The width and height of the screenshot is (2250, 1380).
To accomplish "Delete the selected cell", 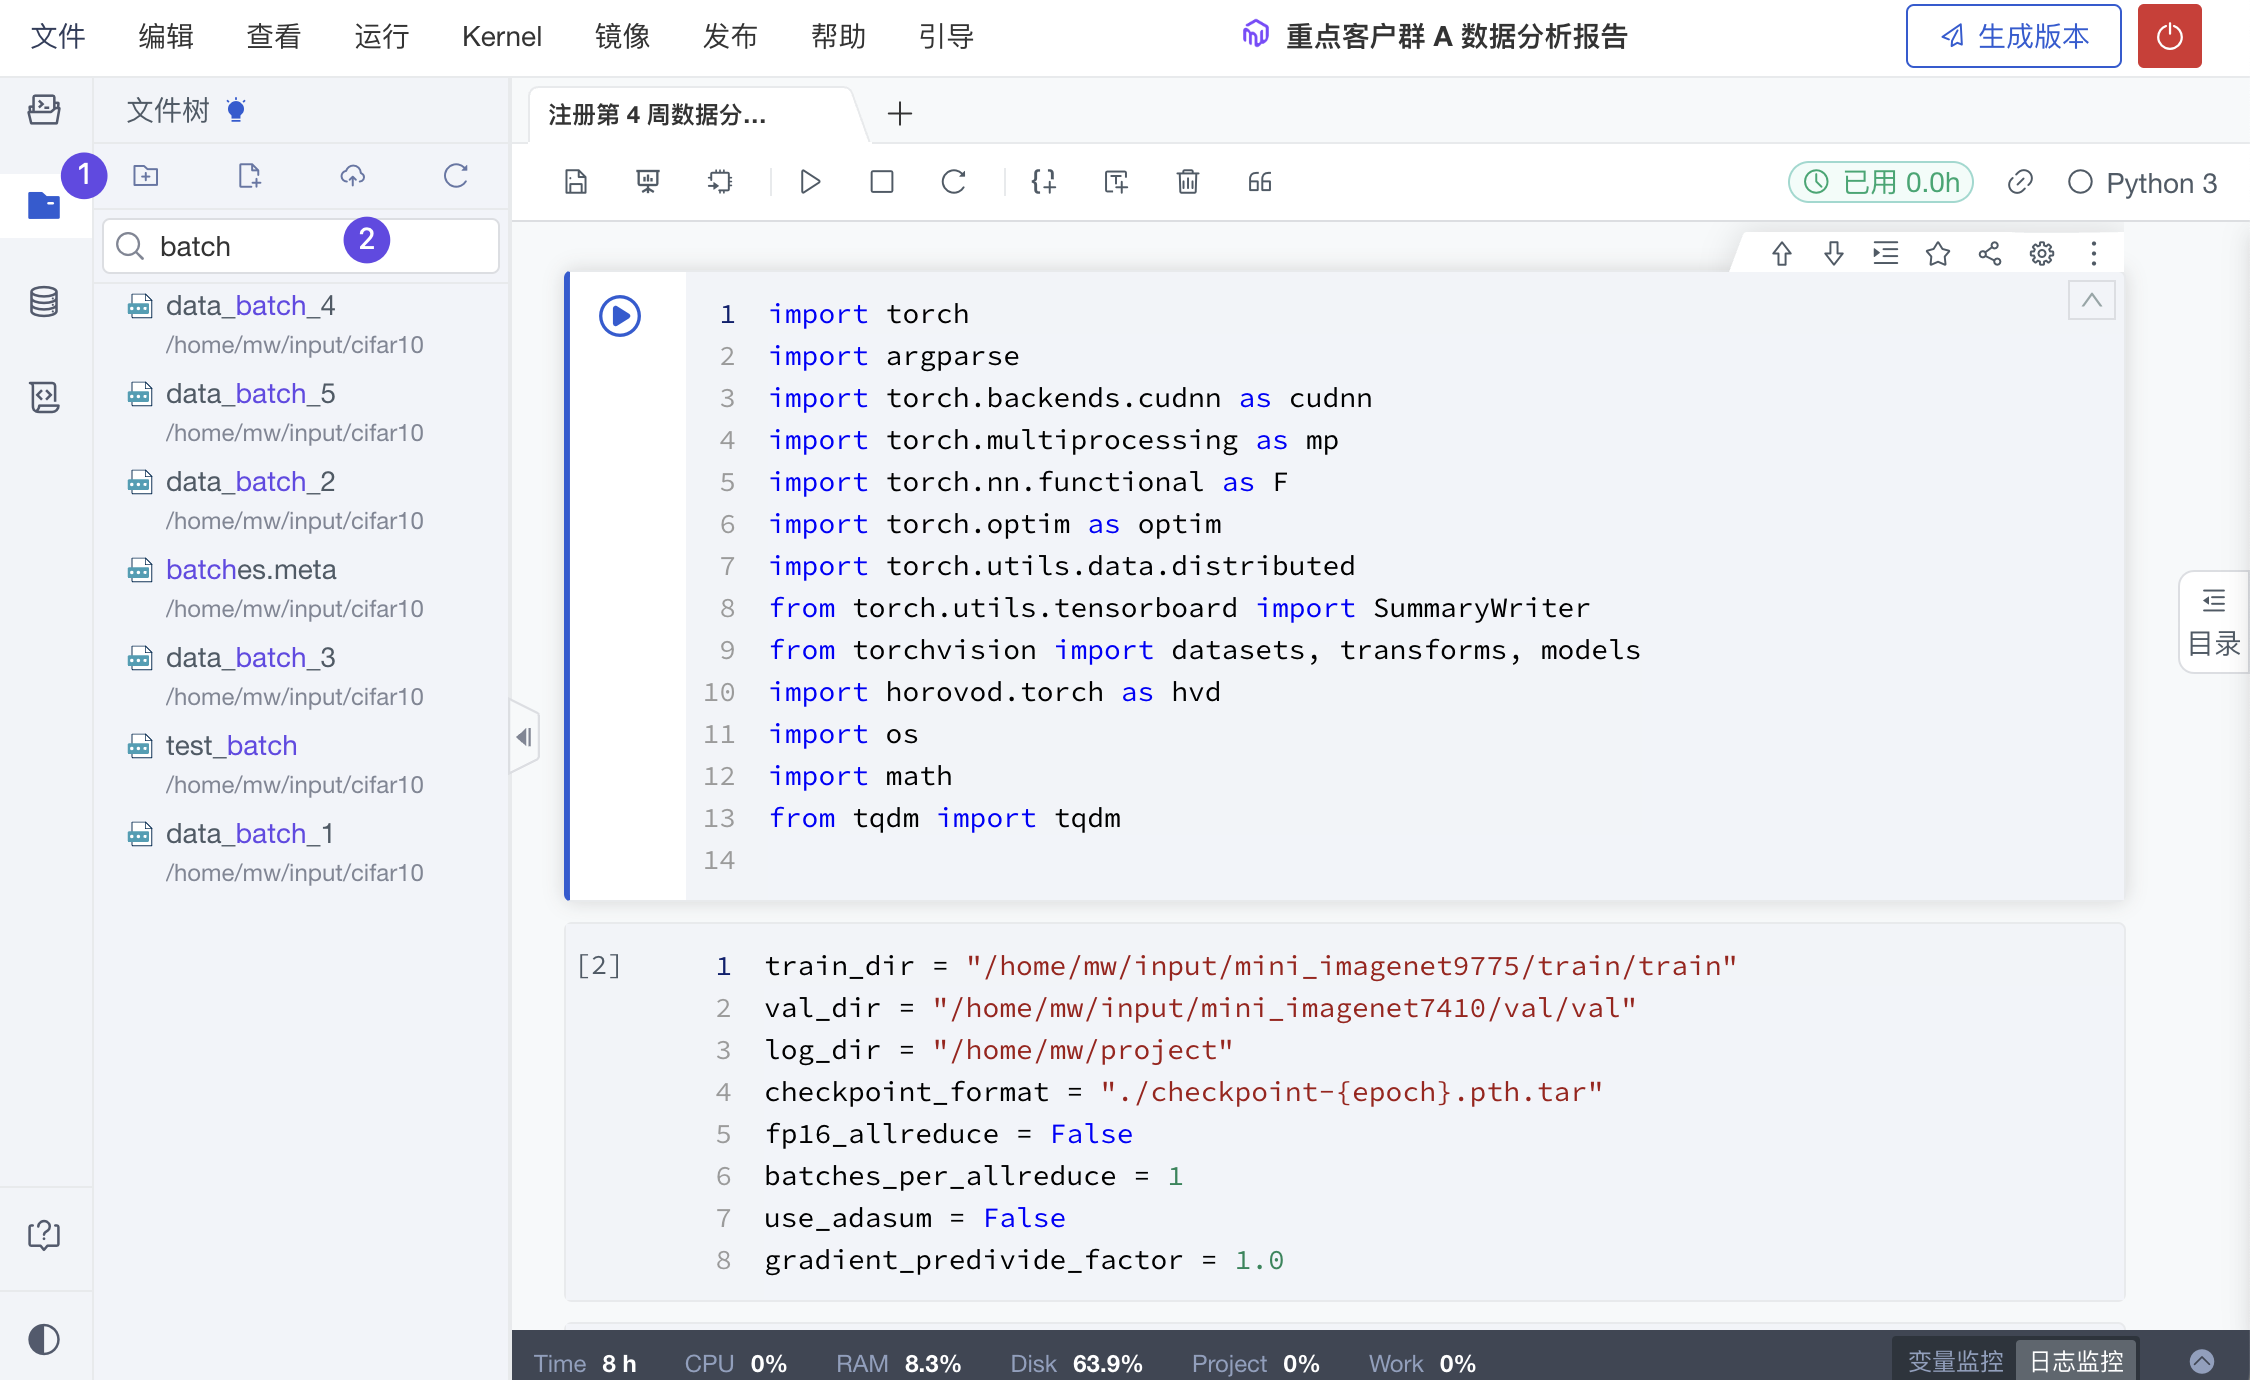I will tap(1187, 182).
